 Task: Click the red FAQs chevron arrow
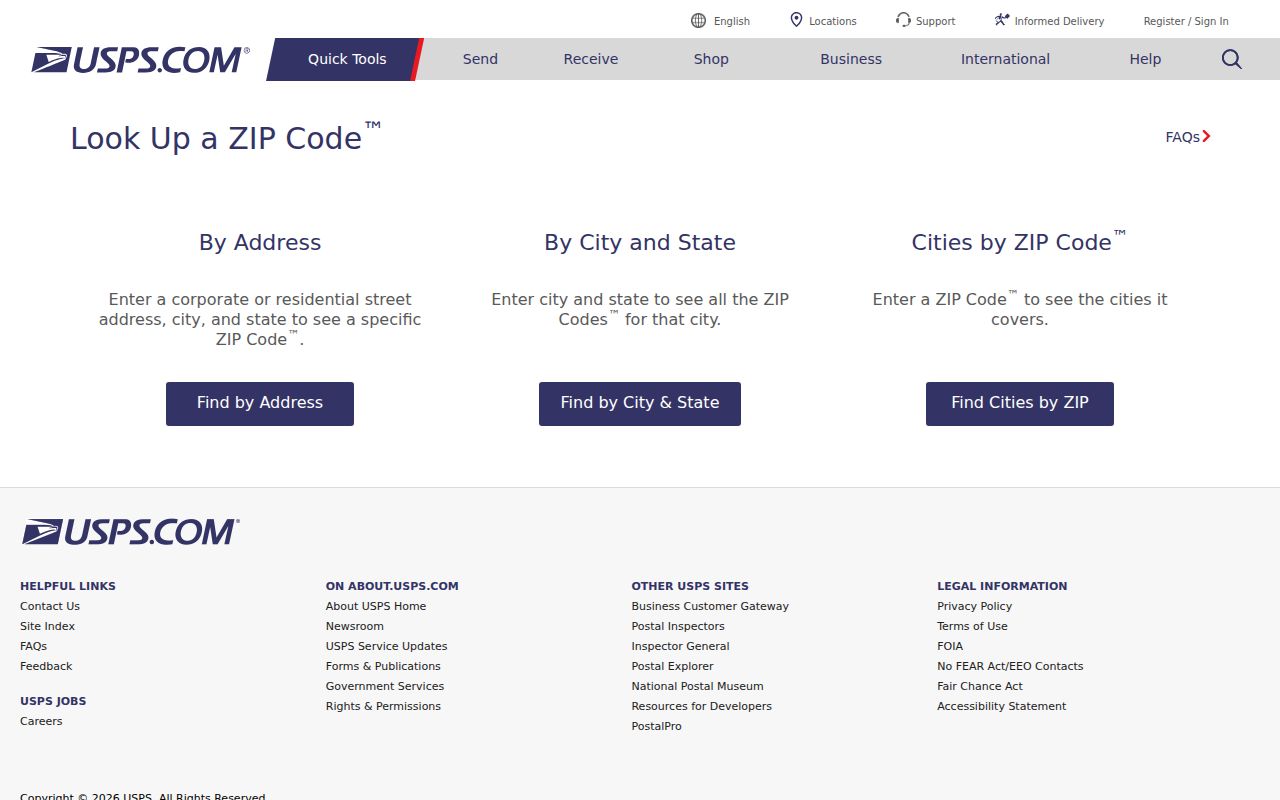click(x=1207, y=137)
